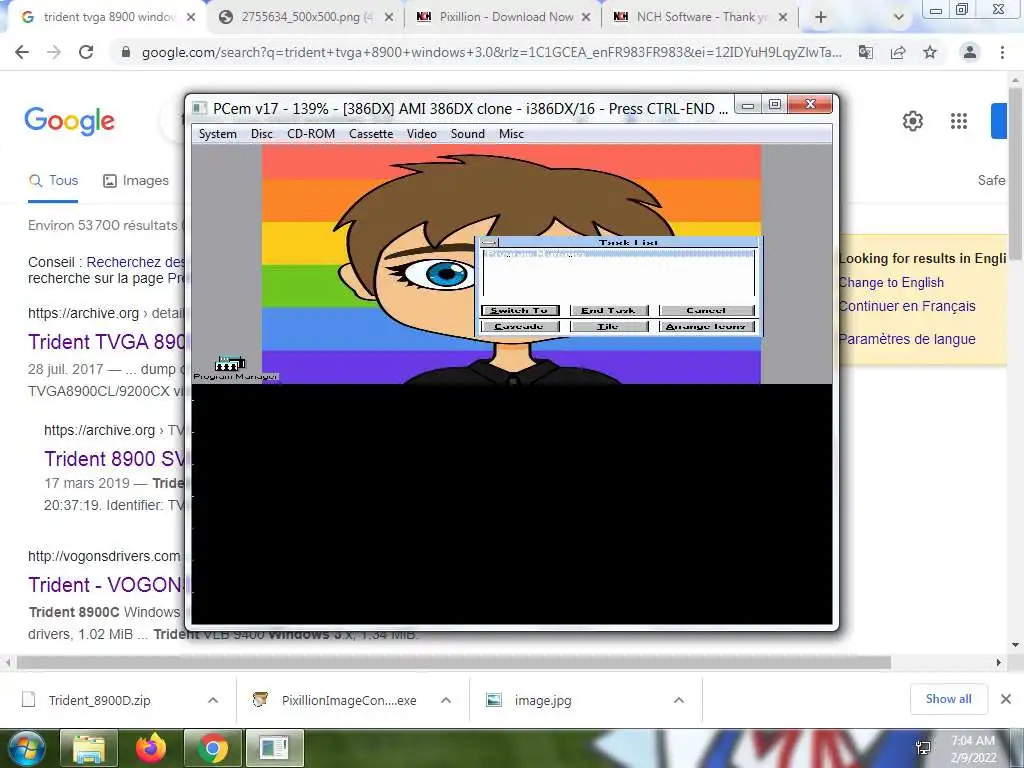1024x768 pixels.
Task: Click the share page icon
Action: (x=898, y=52)
